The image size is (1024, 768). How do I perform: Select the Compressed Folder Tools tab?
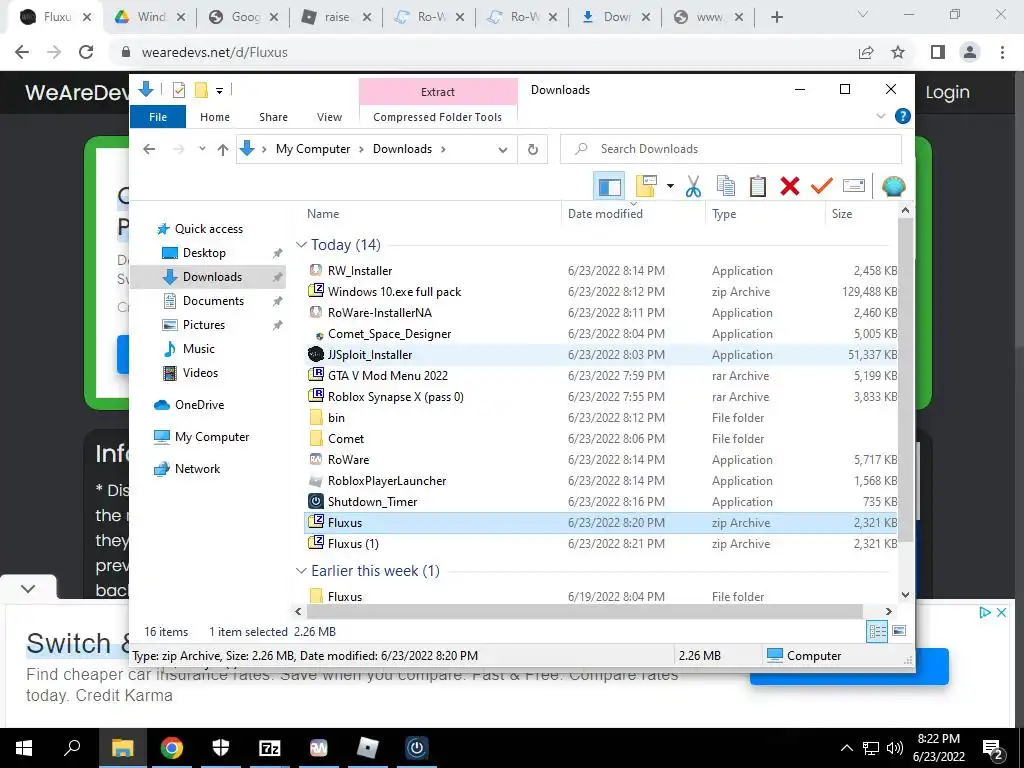coord(438,117)
